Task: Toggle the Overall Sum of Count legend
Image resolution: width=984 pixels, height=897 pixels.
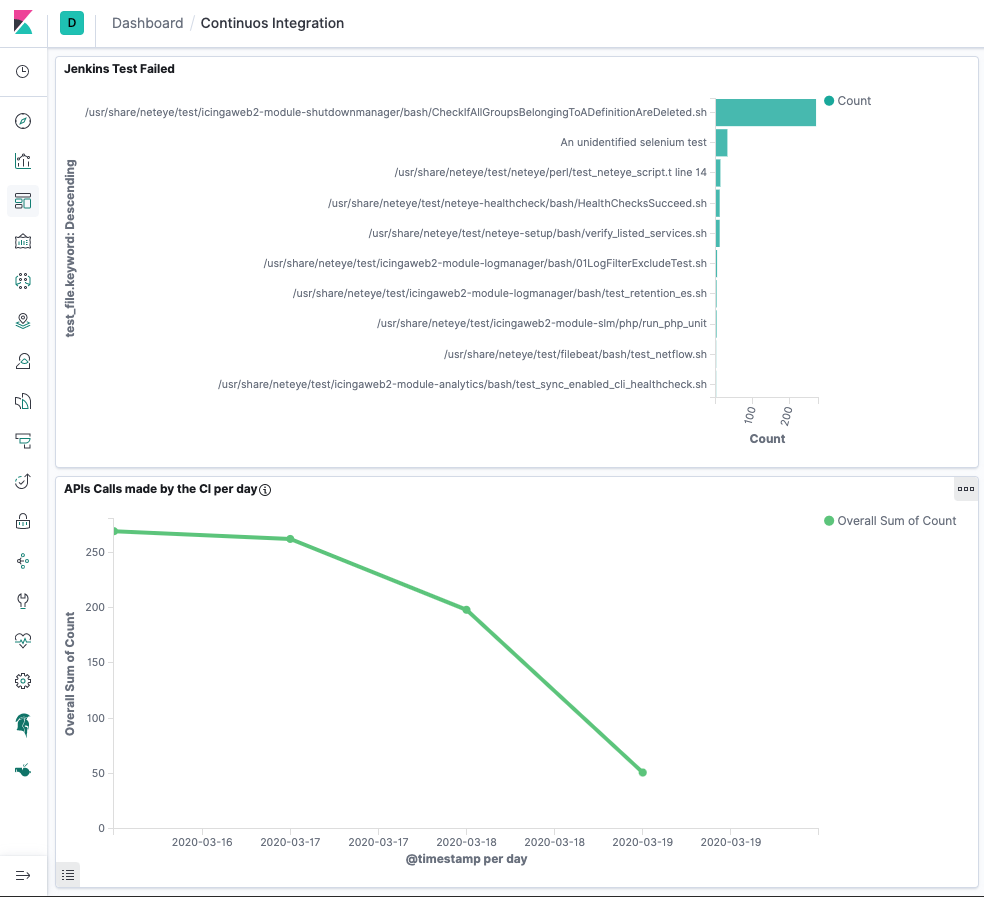Action: tap(890, 521)
